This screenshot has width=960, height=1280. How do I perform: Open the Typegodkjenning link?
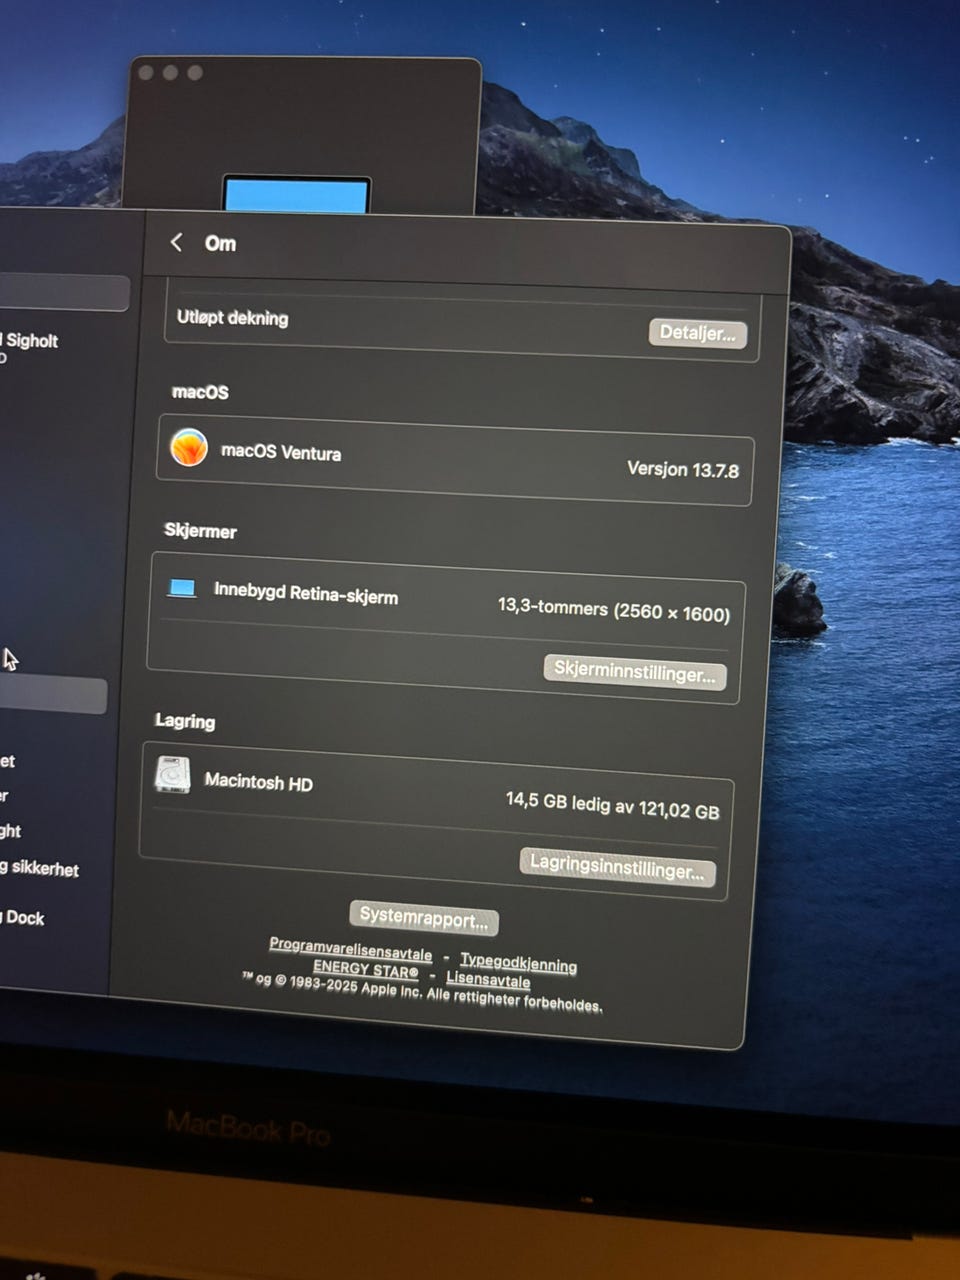pos(518,962)
